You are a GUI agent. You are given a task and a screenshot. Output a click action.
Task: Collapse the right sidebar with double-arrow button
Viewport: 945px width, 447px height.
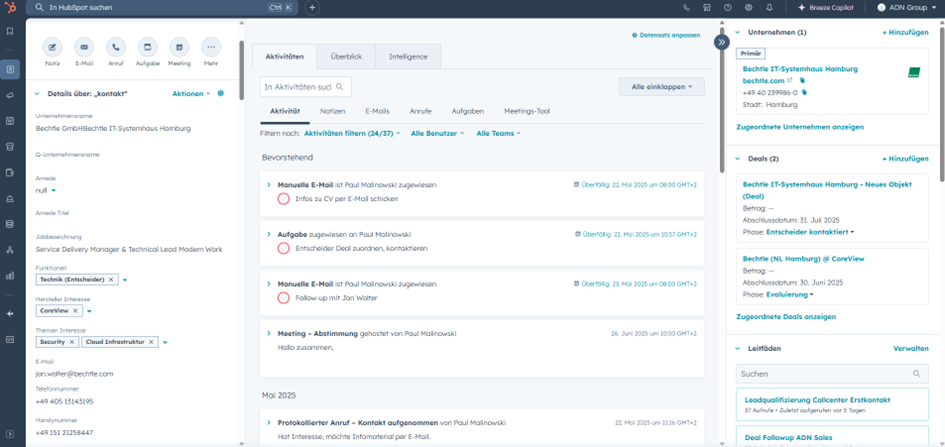721,42
